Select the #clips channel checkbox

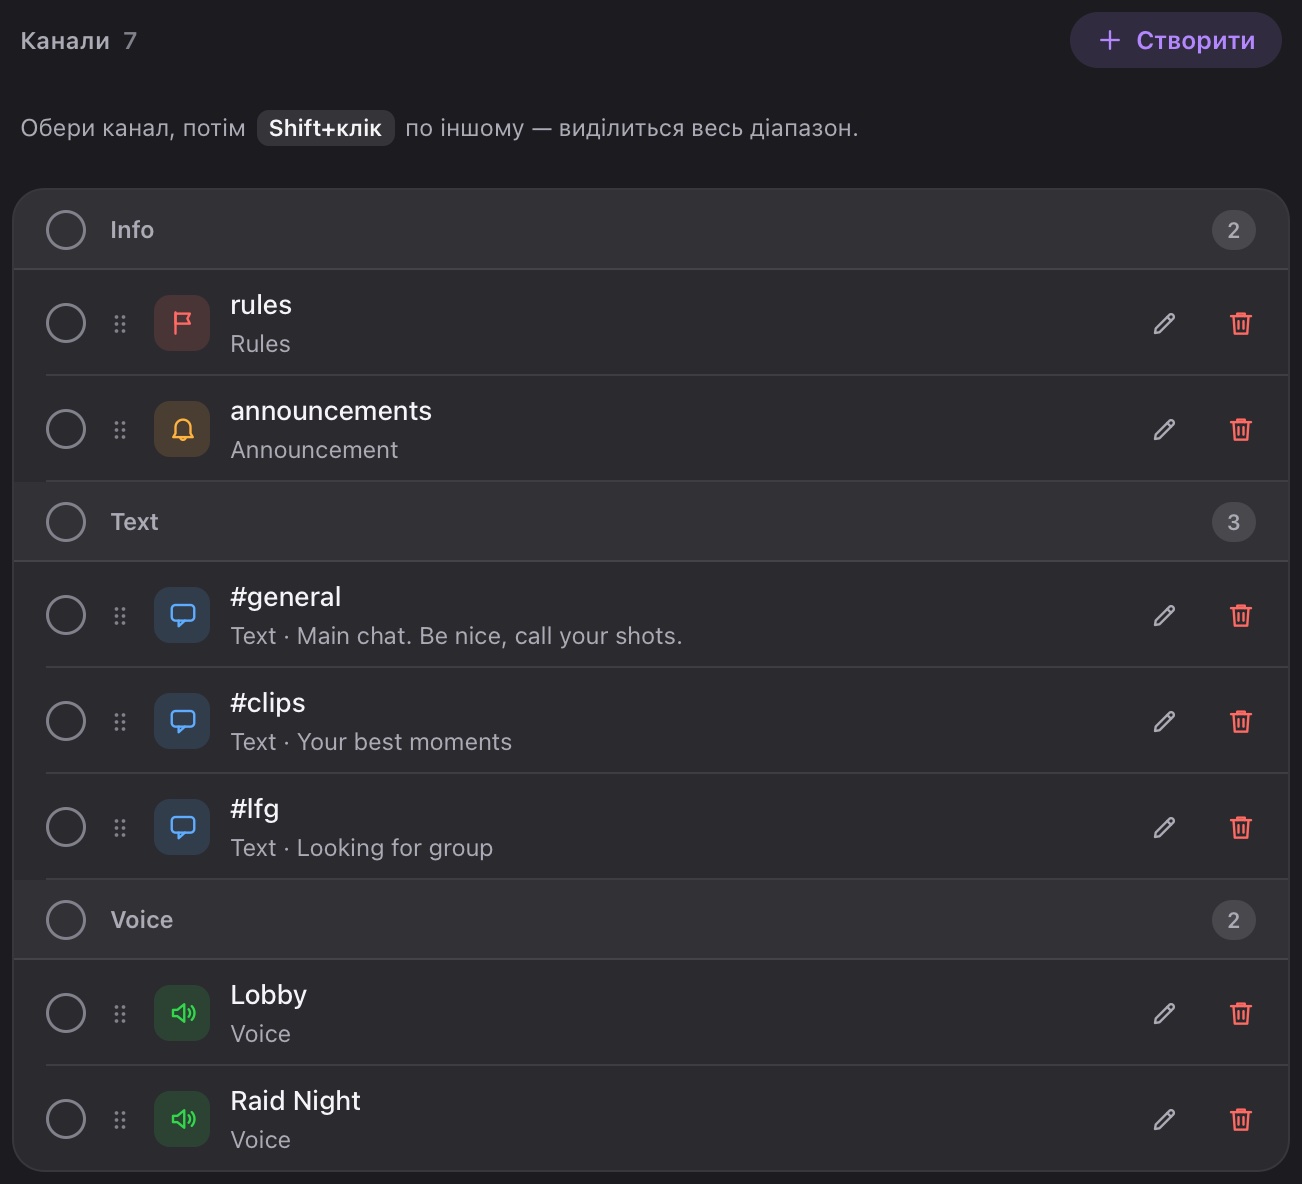click(x=66, y=721)
